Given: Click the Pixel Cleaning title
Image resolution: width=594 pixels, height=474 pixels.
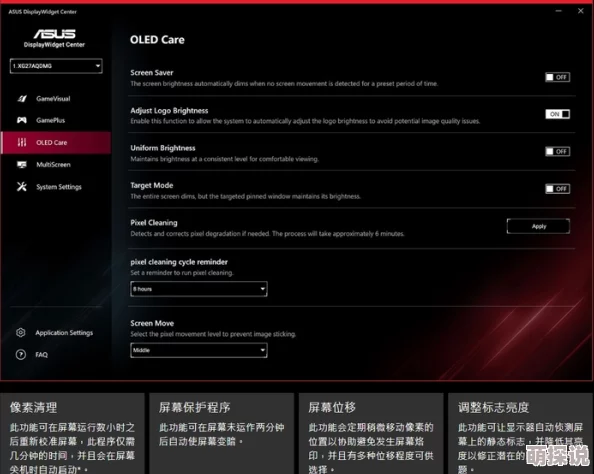Looking at the screenshot, I should (x=154, y=223).
